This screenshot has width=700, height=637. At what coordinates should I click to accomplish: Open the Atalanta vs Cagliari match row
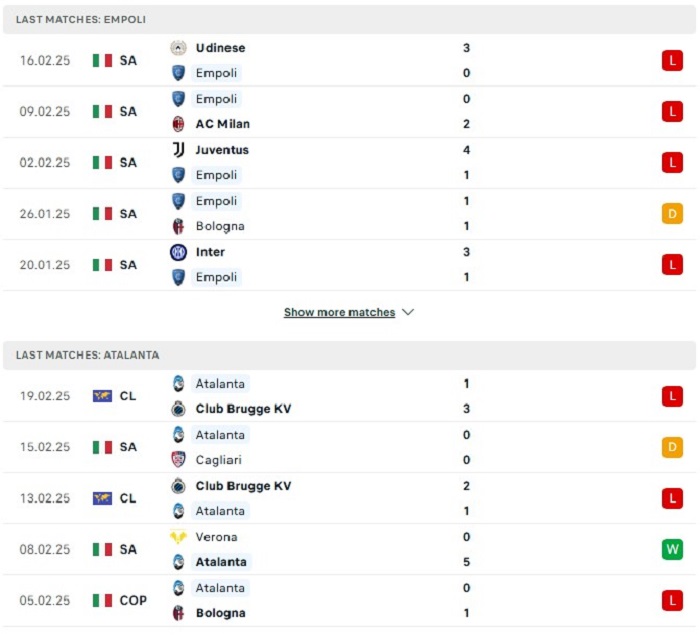(350, 447)
